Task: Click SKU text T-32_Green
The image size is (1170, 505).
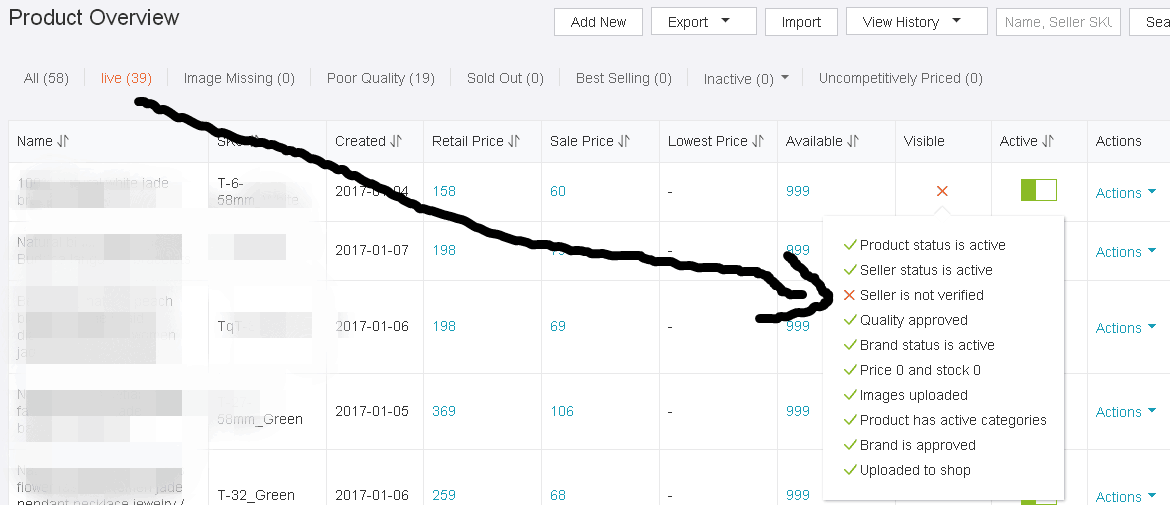Action: click(x=256, y=495)
